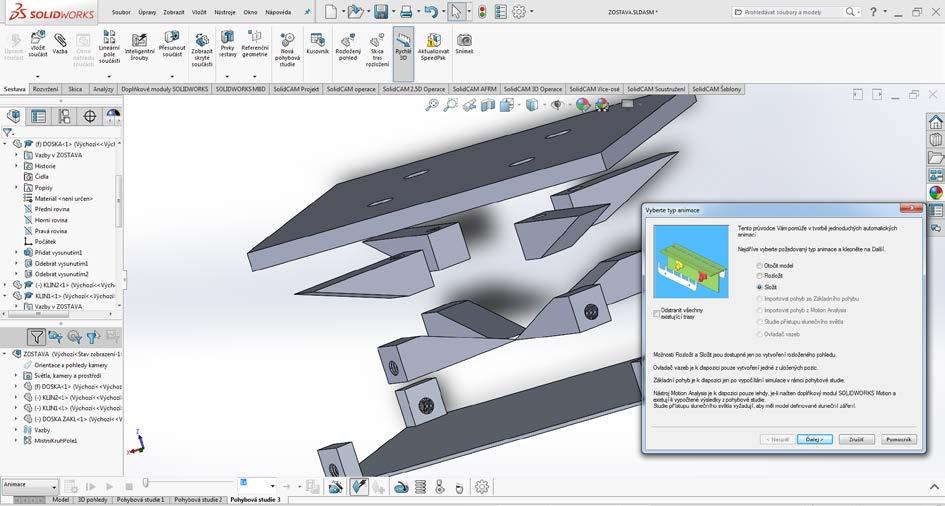Screen dimensions: 945x506
Task: Create Nová pohybová studie
Action: pyautogui.click(x=287, y=50)
